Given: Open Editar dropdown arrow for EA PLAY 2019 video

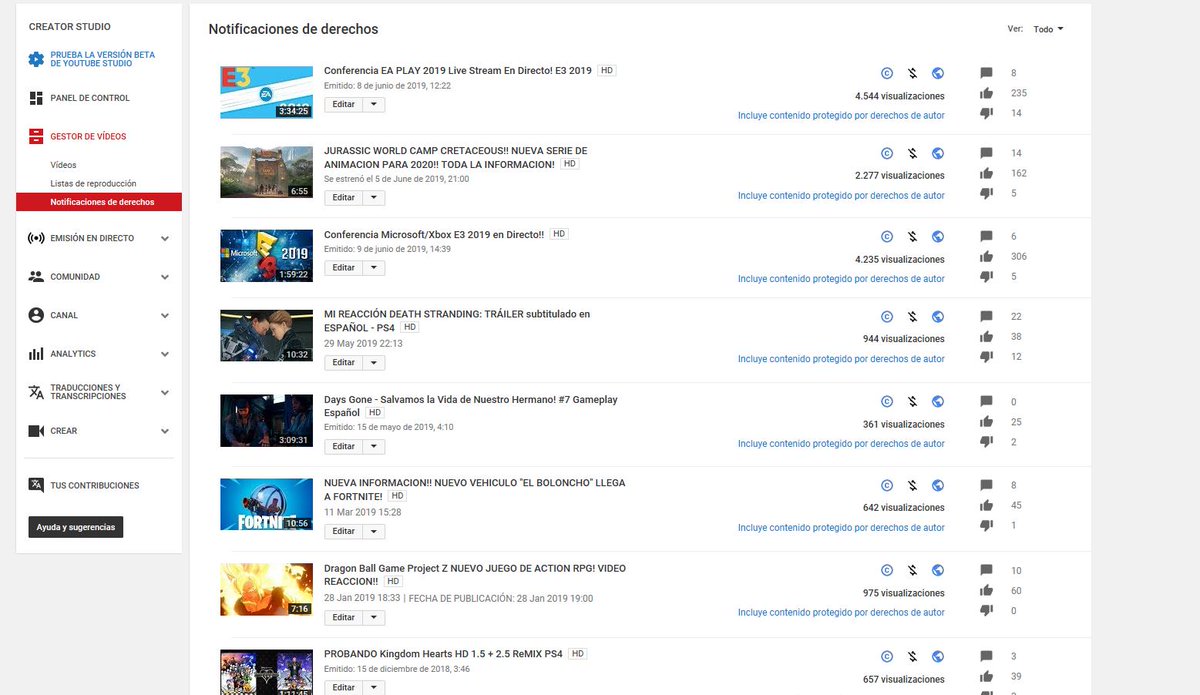Looking at the screenshot, I should click(373, 104).
